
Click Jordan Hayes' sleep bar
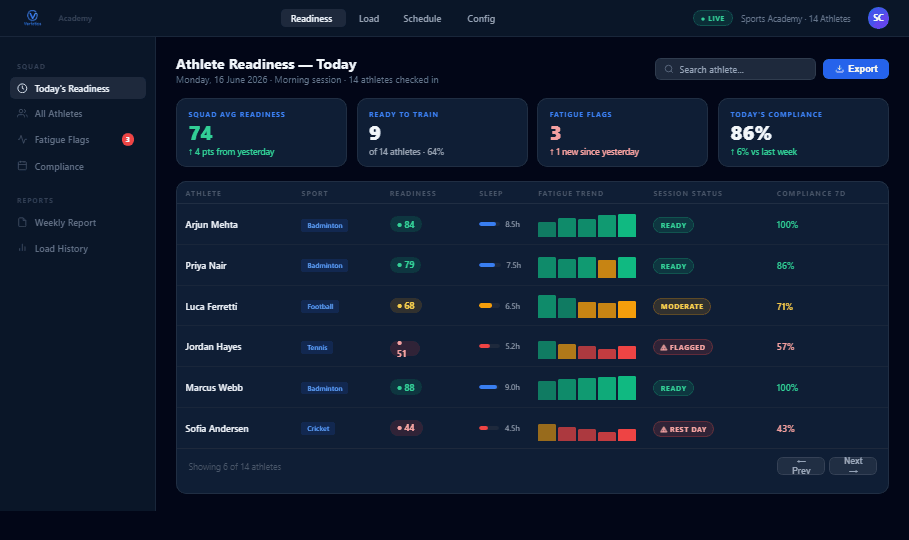(489, 346)
